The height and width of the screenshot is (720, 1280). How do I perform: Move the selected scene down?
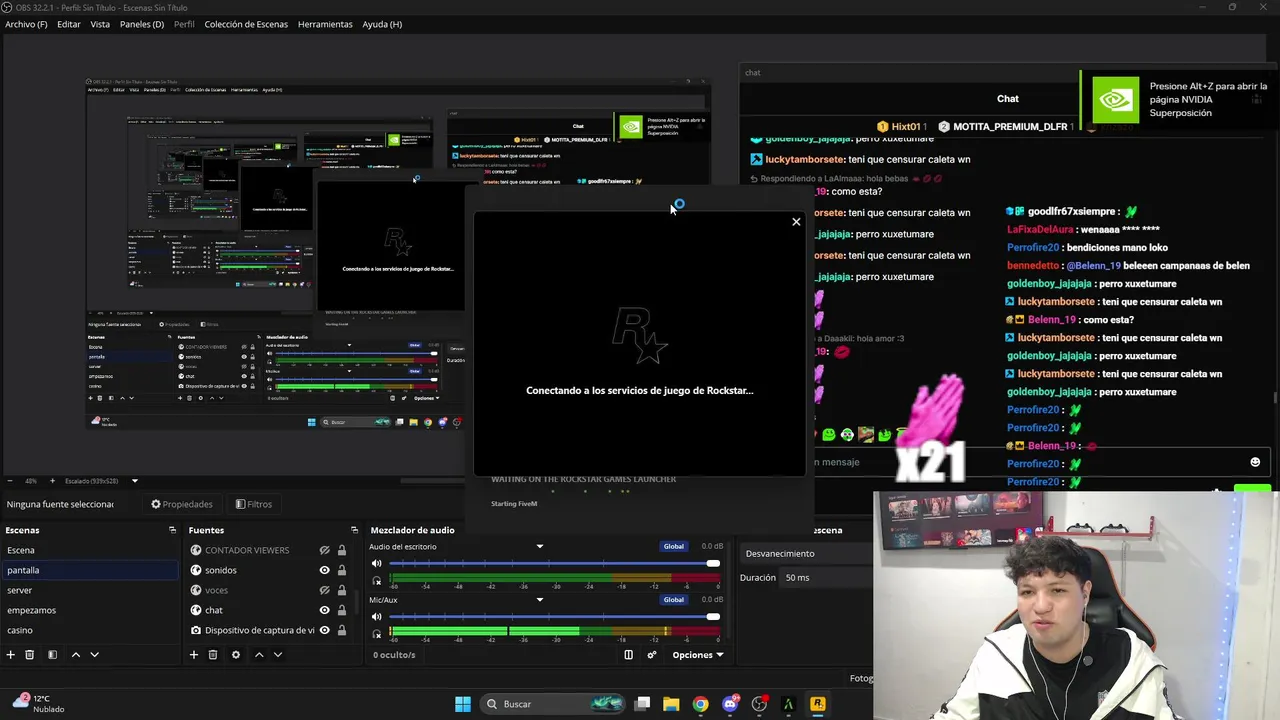click(x=94, y=655)
